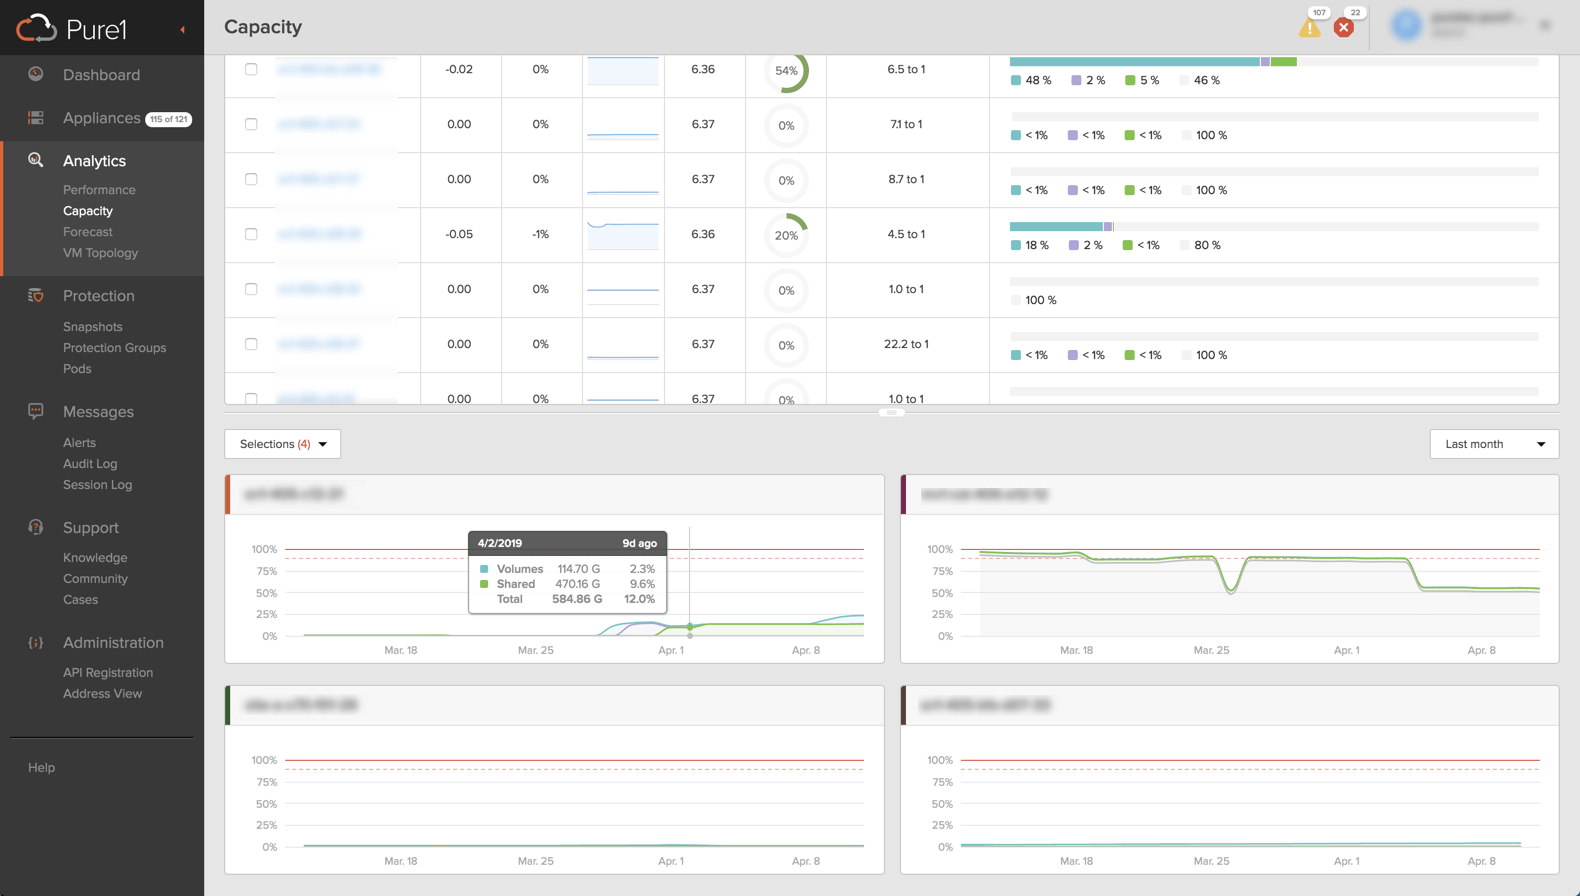Click the hovered data point on first chart
The height and width of the screenshot is (896, 1580).
690,627
